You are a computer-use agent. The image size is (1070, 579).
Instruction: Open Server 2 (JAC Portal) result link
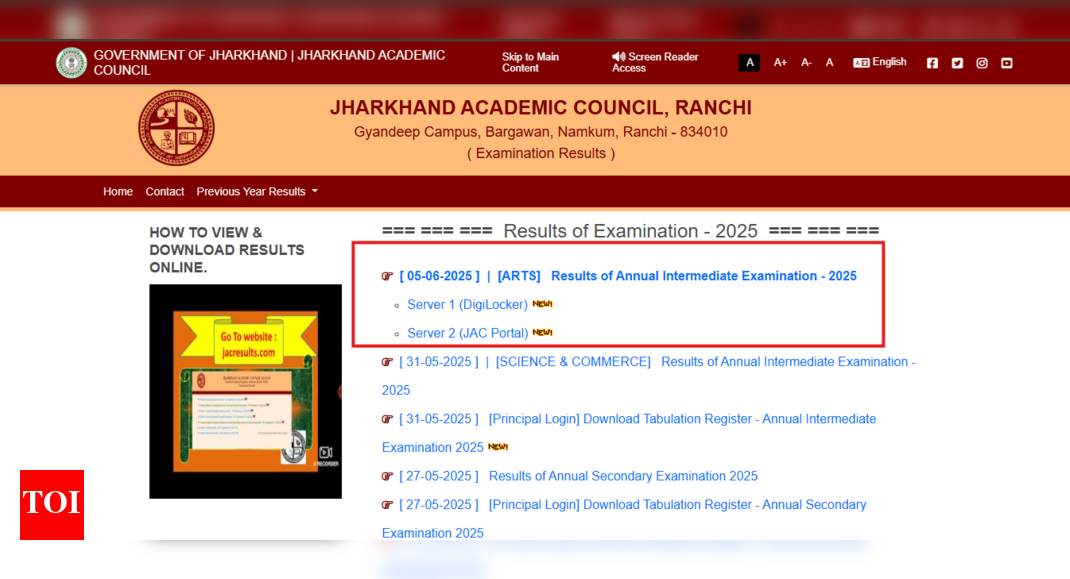click(x=467, y=333)
